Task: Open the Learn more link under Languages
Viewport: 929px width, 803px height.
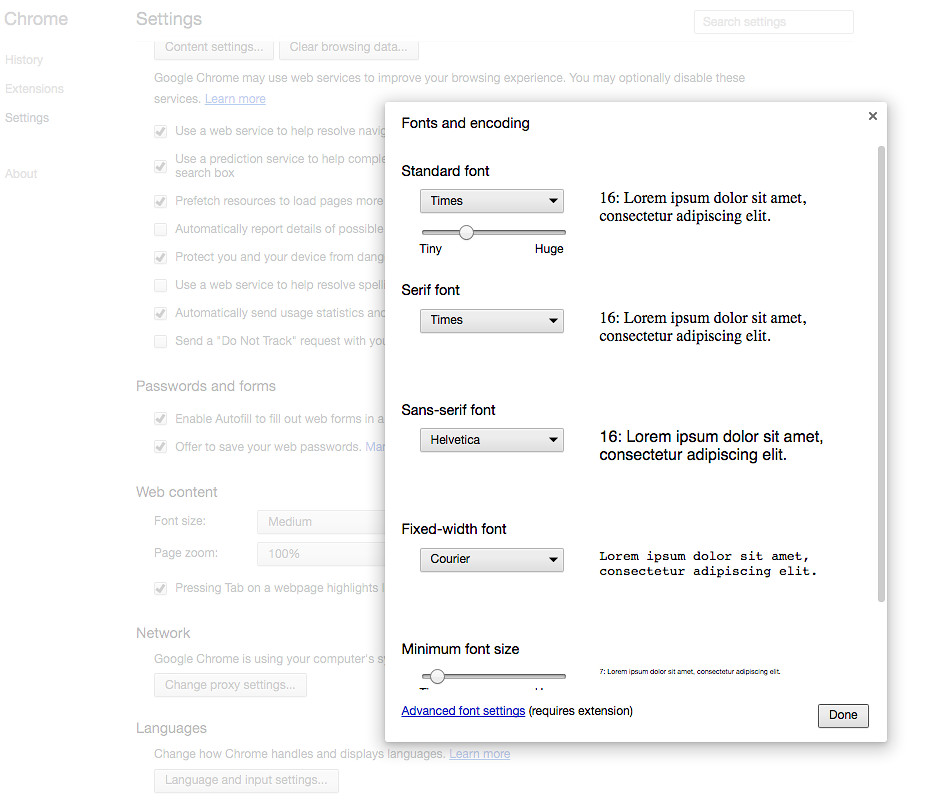Action: (x=479, y=754)
